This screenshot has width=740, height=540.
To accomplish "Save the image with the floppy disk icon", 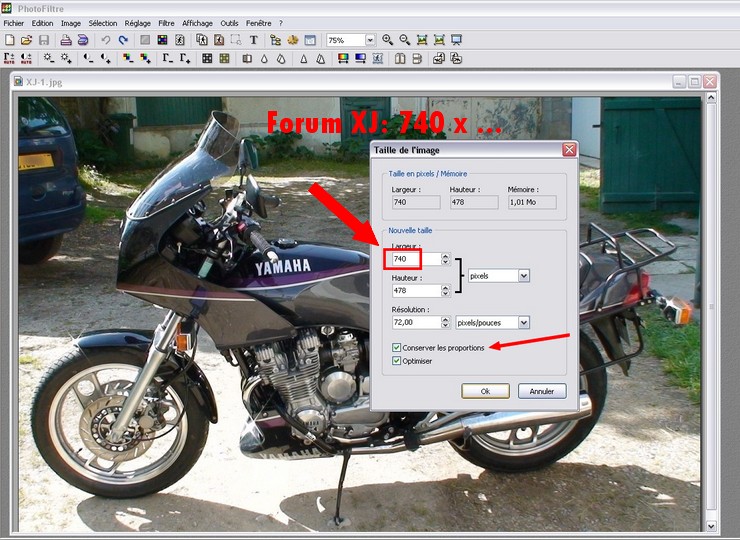I will 44,40.
